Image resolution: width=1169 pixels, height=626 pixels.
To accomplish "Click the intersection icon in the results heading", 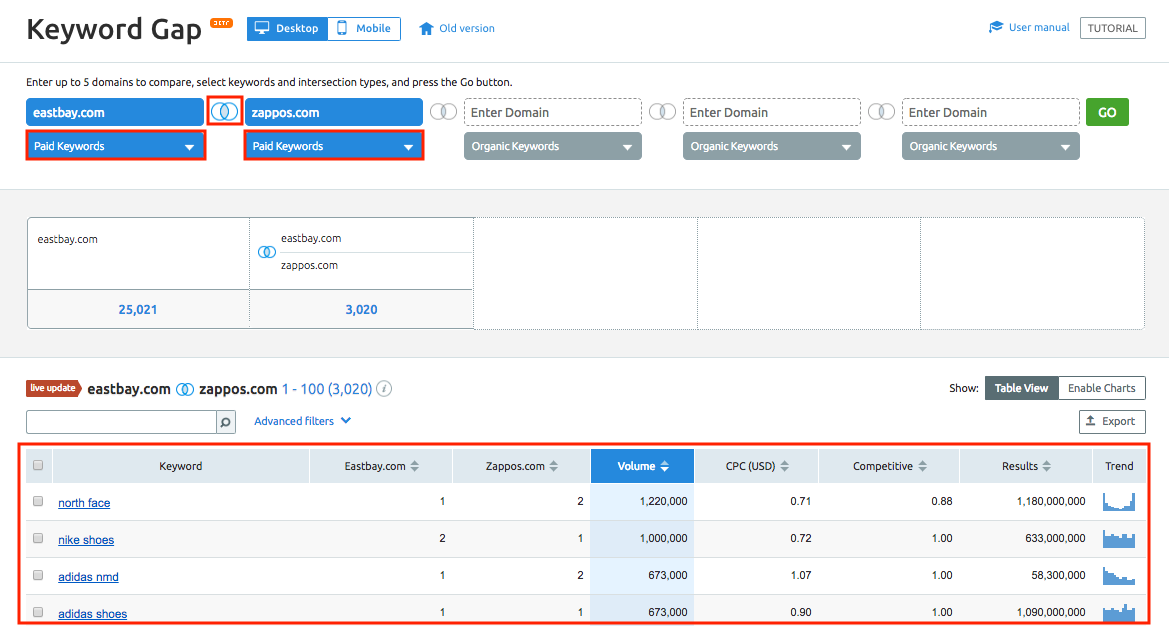I will (x=185, y=389).
